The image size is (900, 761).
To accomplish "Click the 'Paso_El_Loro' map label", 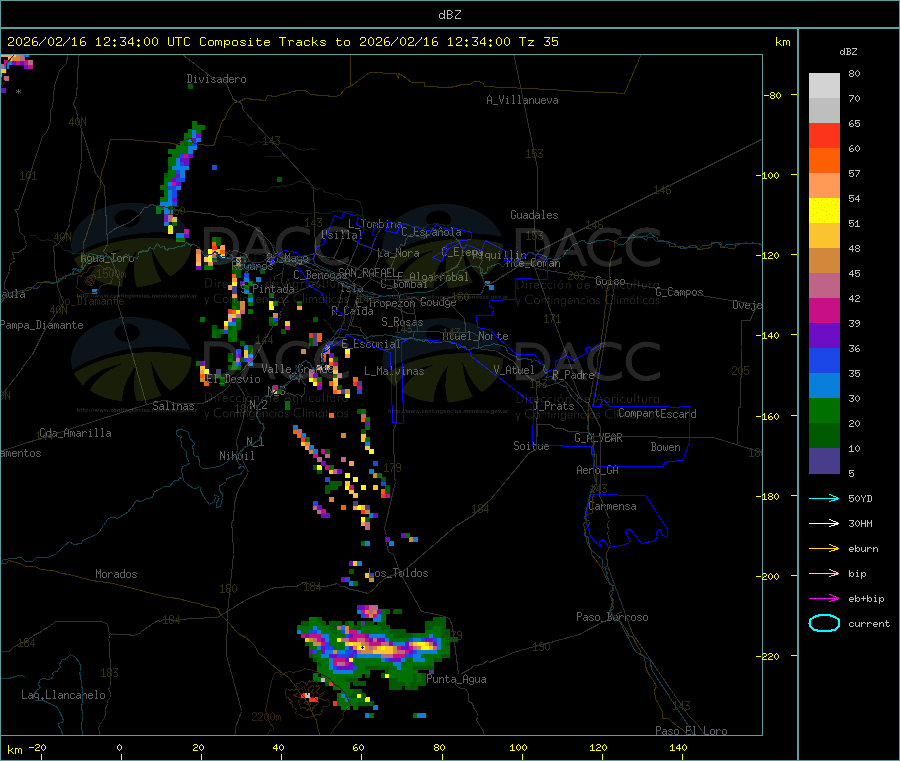I will pyautogui.click(x=692, y=731).
